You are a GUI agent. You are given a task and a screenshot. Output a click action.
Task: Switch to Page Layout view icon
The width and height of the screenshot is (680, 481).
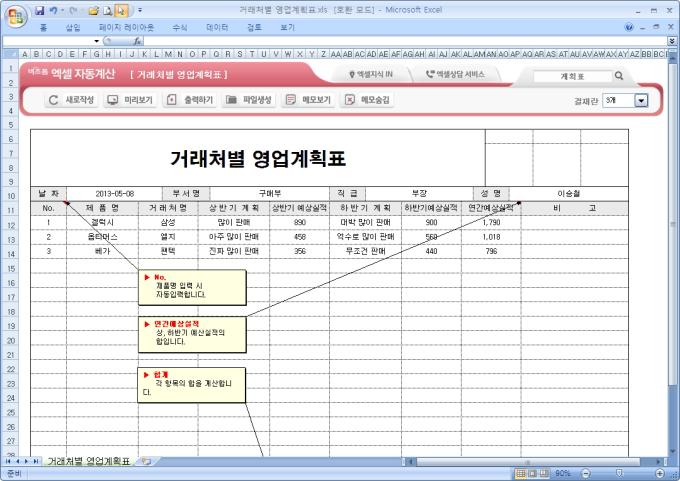(533, 473)
